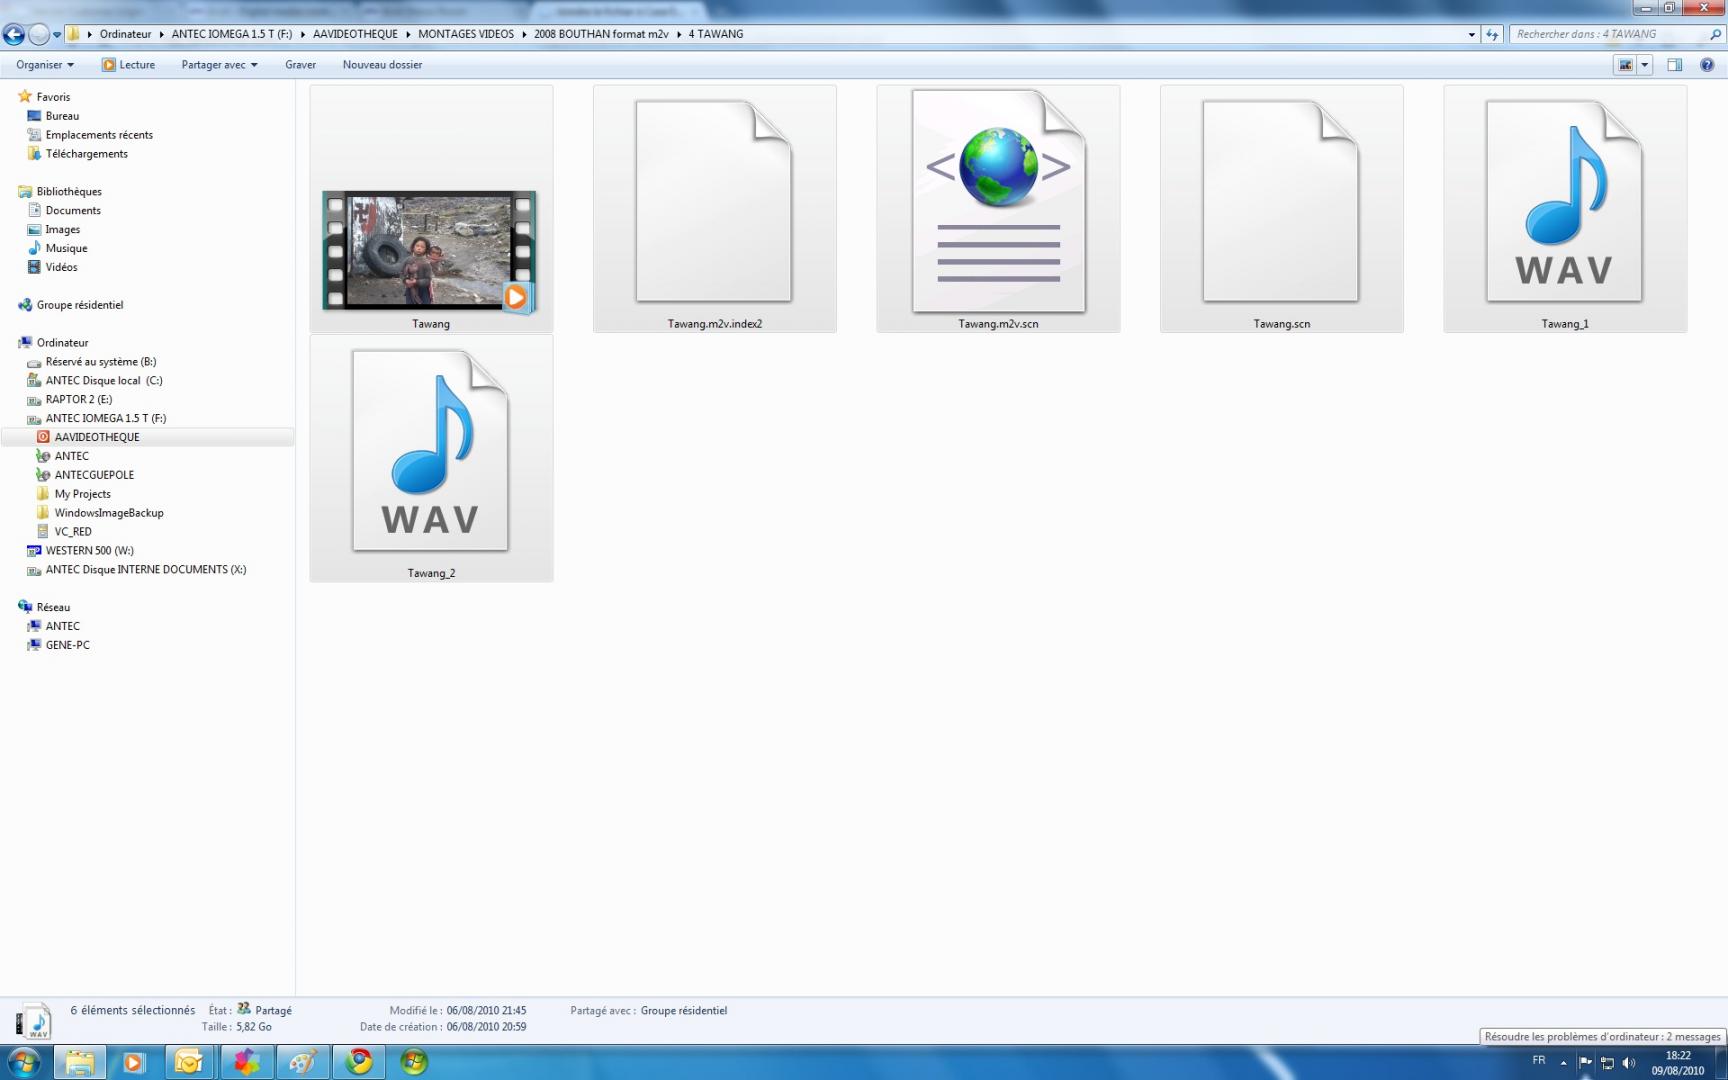Open the Paint icon in the taskbar
The image size is (1728, 1080).
click(x=302, y=1061)
